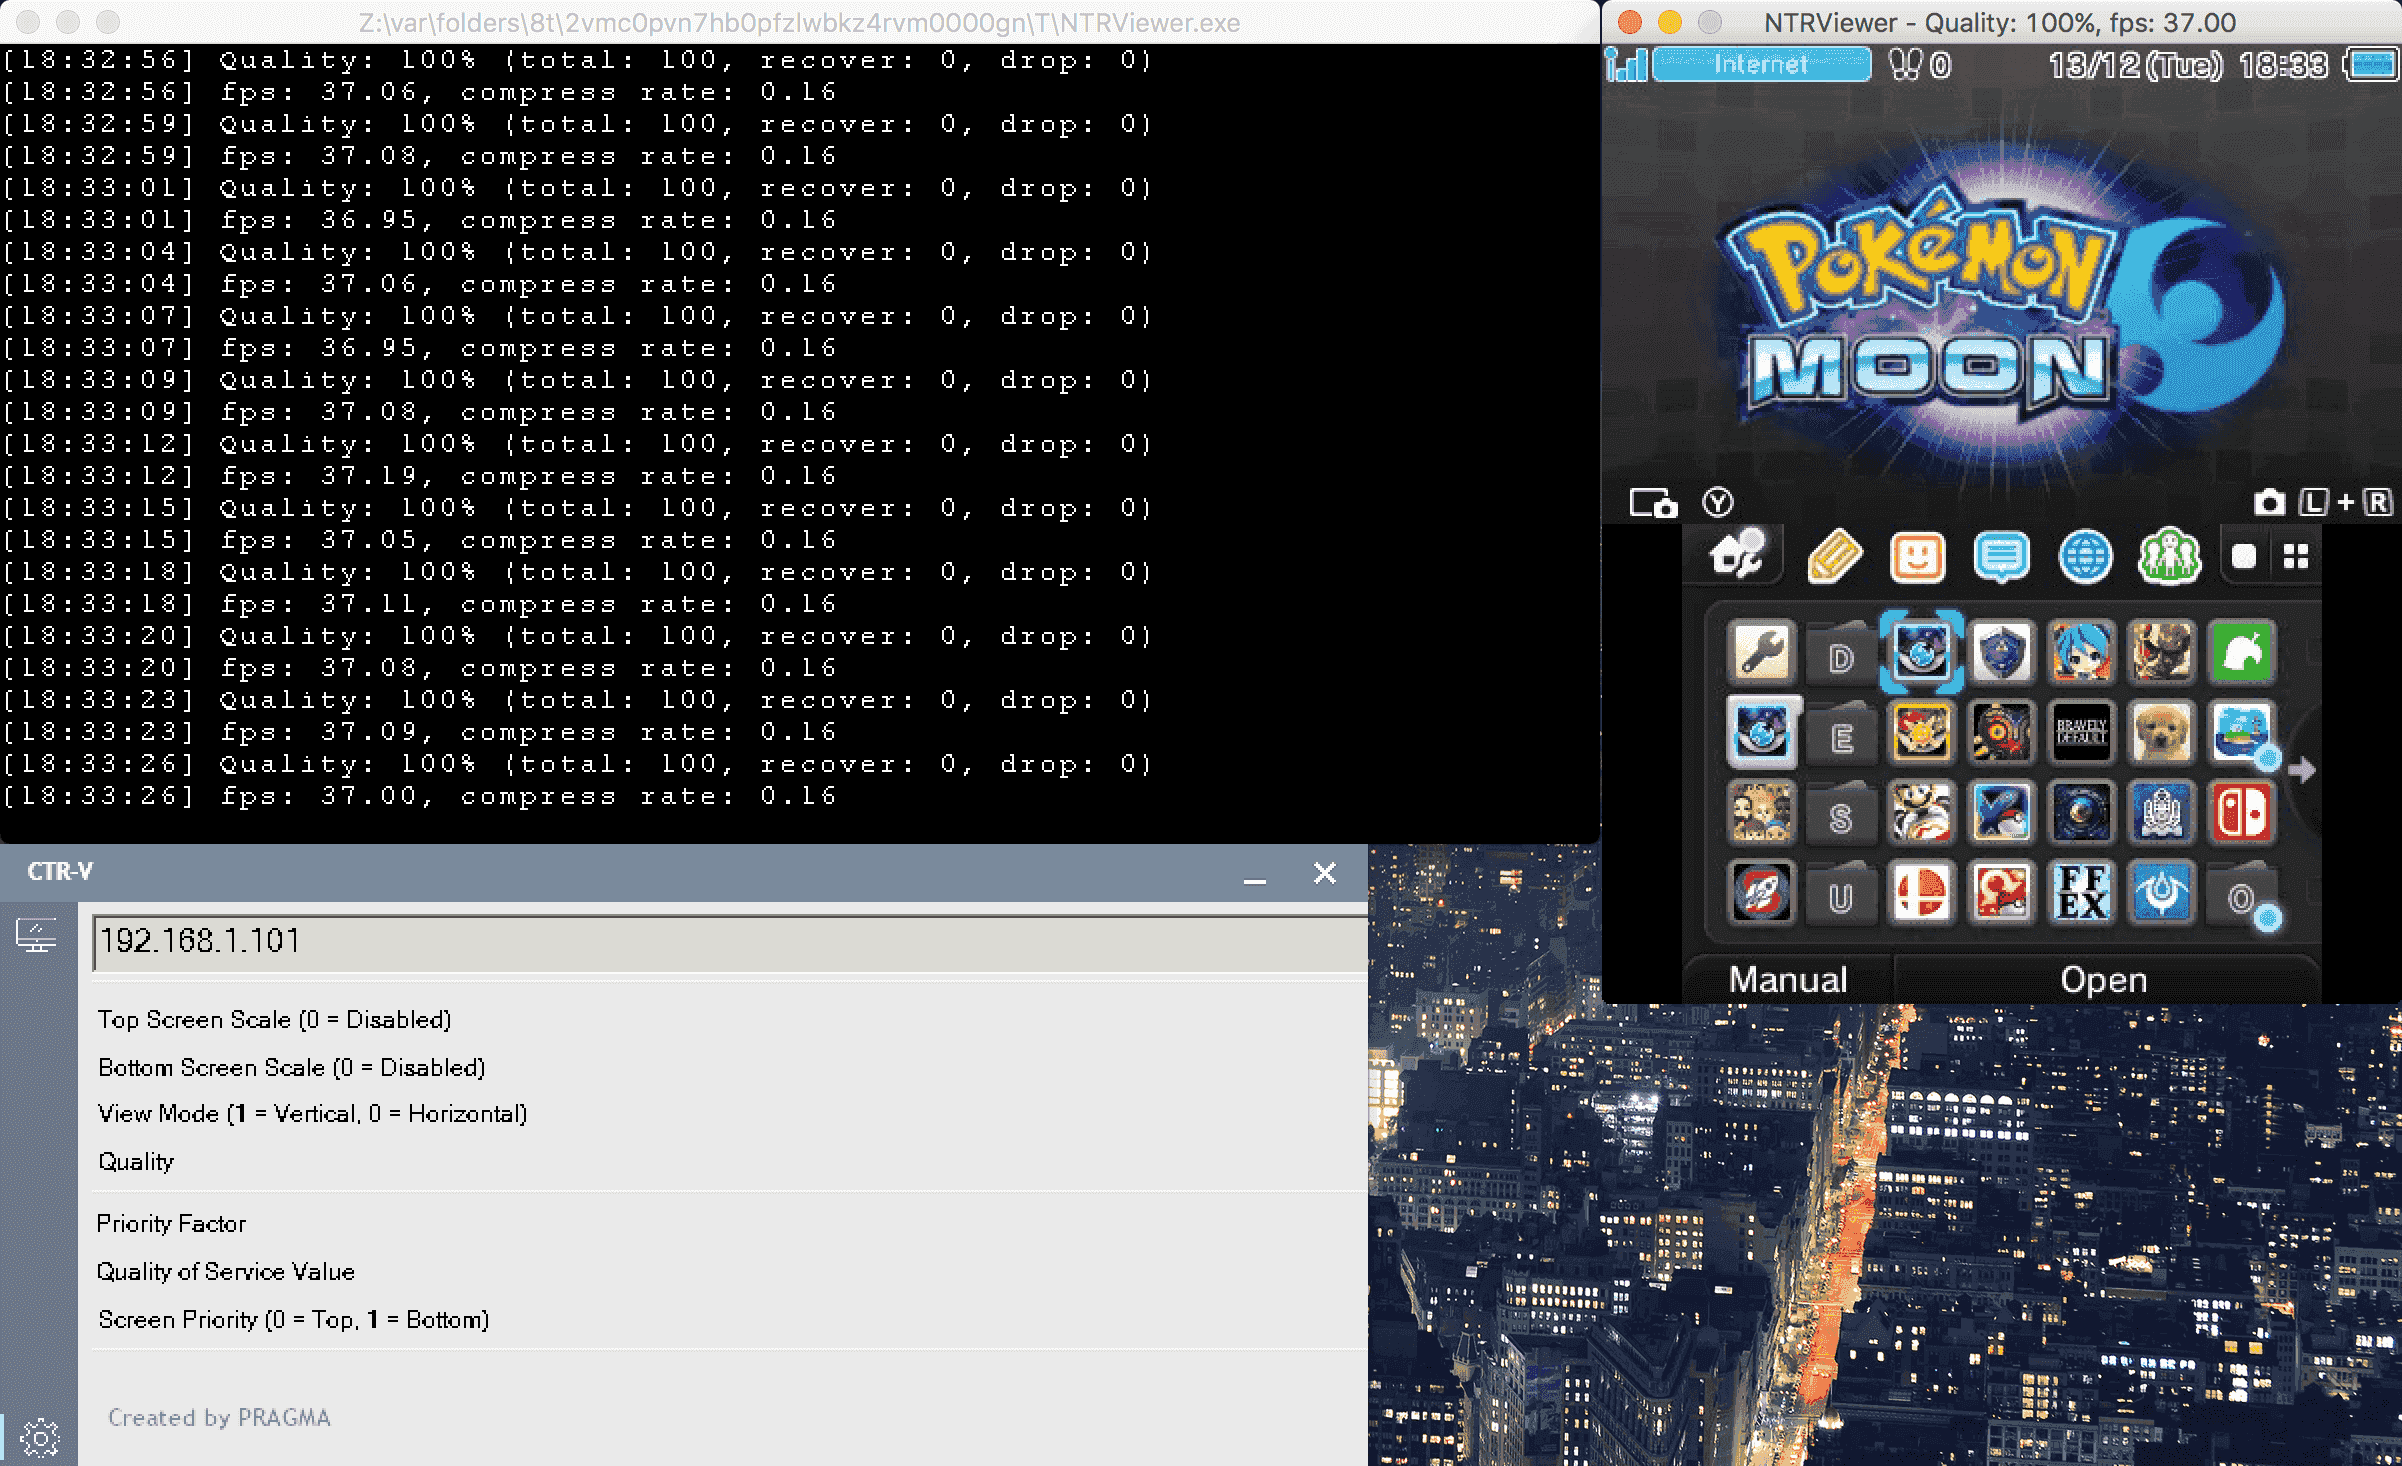Open folder D on 3DS home menu
This screenshot has width=2402, height=1466.
[x=1841, y=656]
